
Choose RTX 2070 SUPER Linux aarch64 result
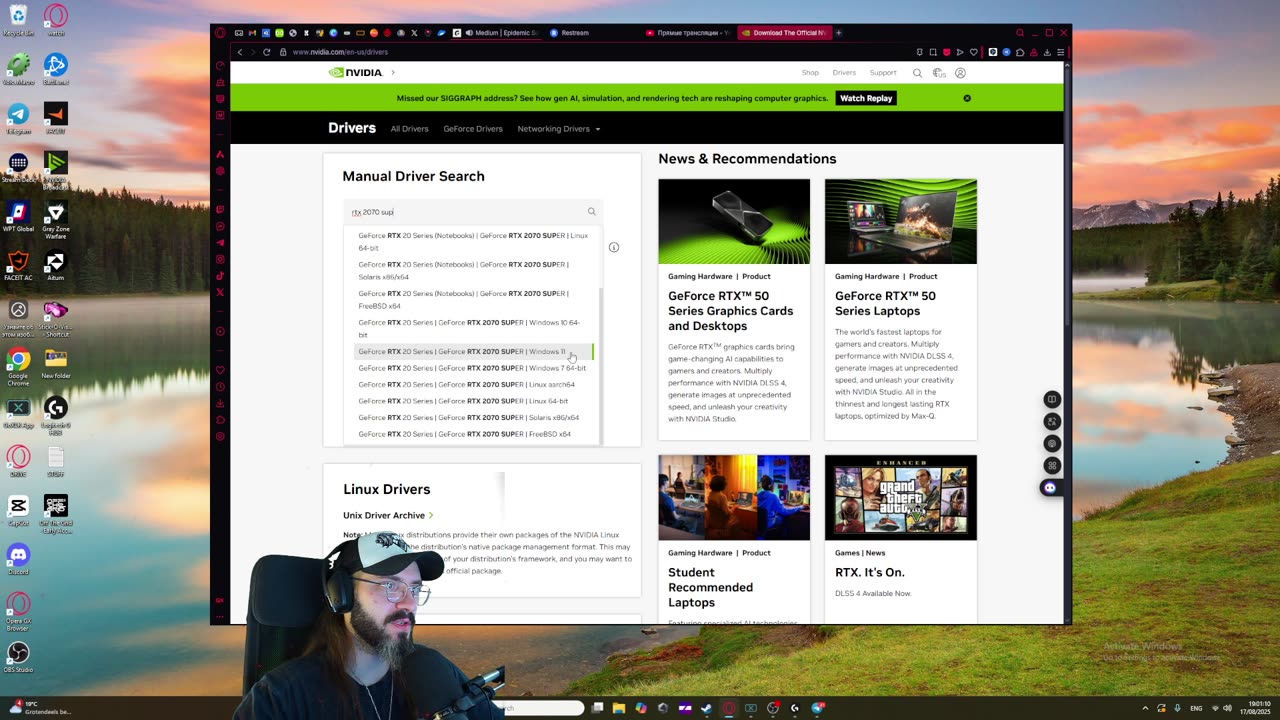pos(474,384)
